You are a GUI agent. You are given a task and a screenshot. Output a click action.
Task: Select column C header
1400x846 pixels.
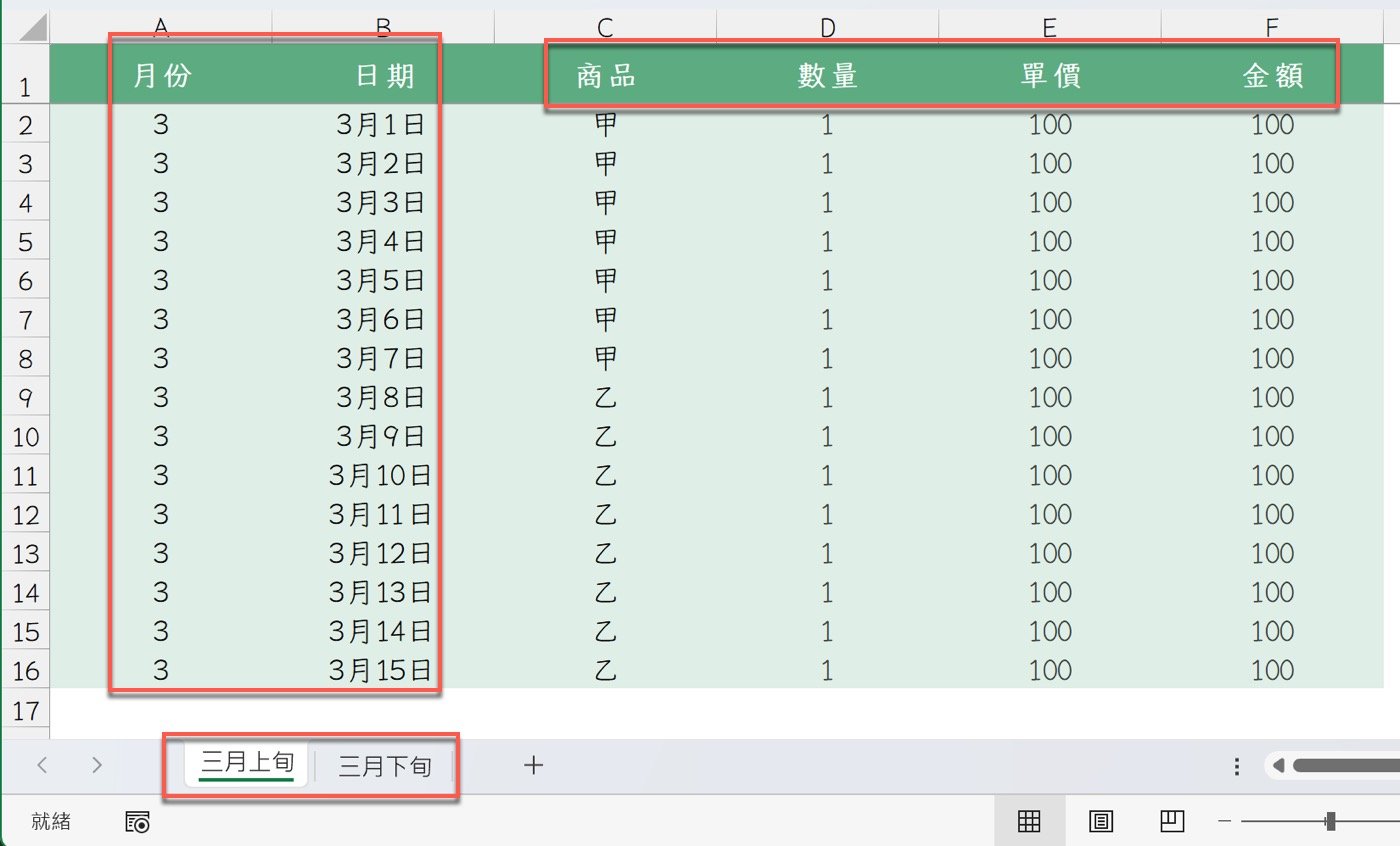[605, 28]
